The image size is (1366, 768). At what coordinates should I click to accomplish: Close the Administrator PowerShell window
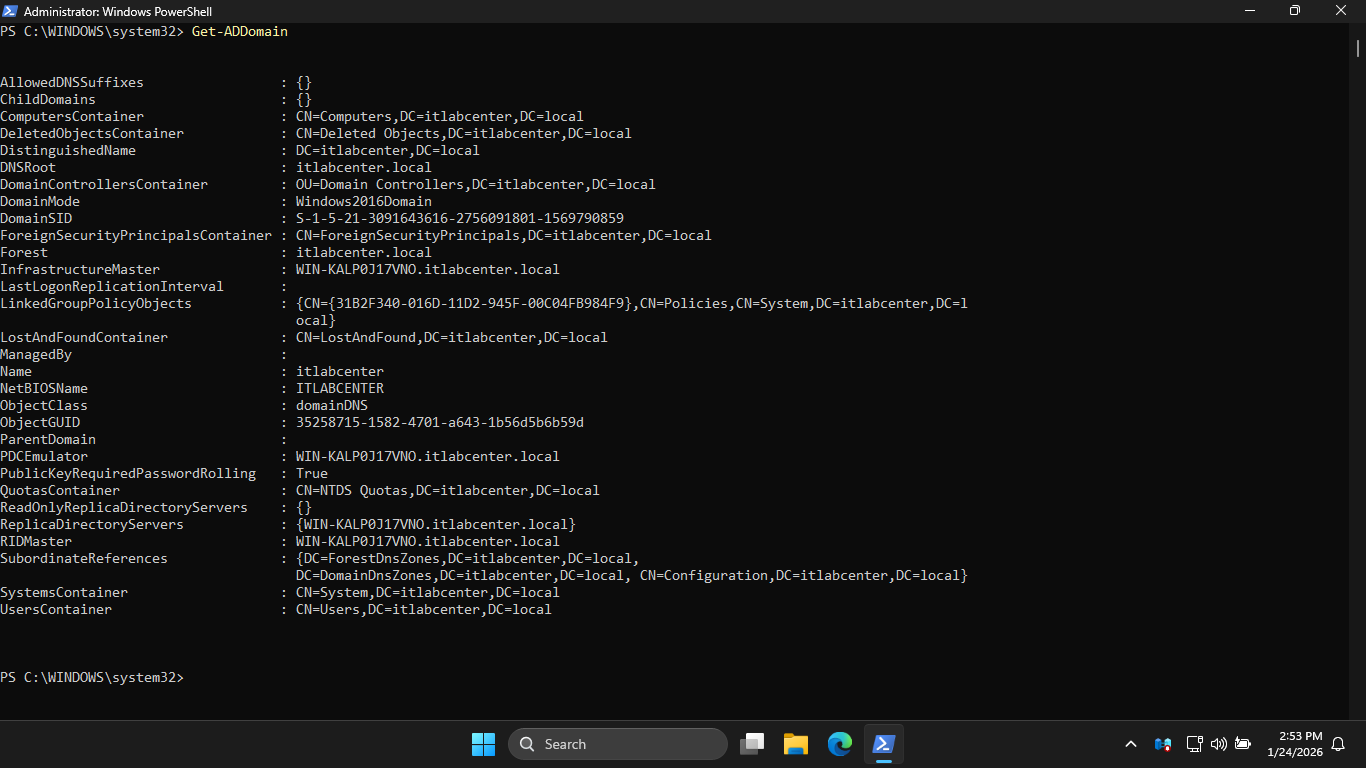pyautogui.click(x=1341, y=11)
